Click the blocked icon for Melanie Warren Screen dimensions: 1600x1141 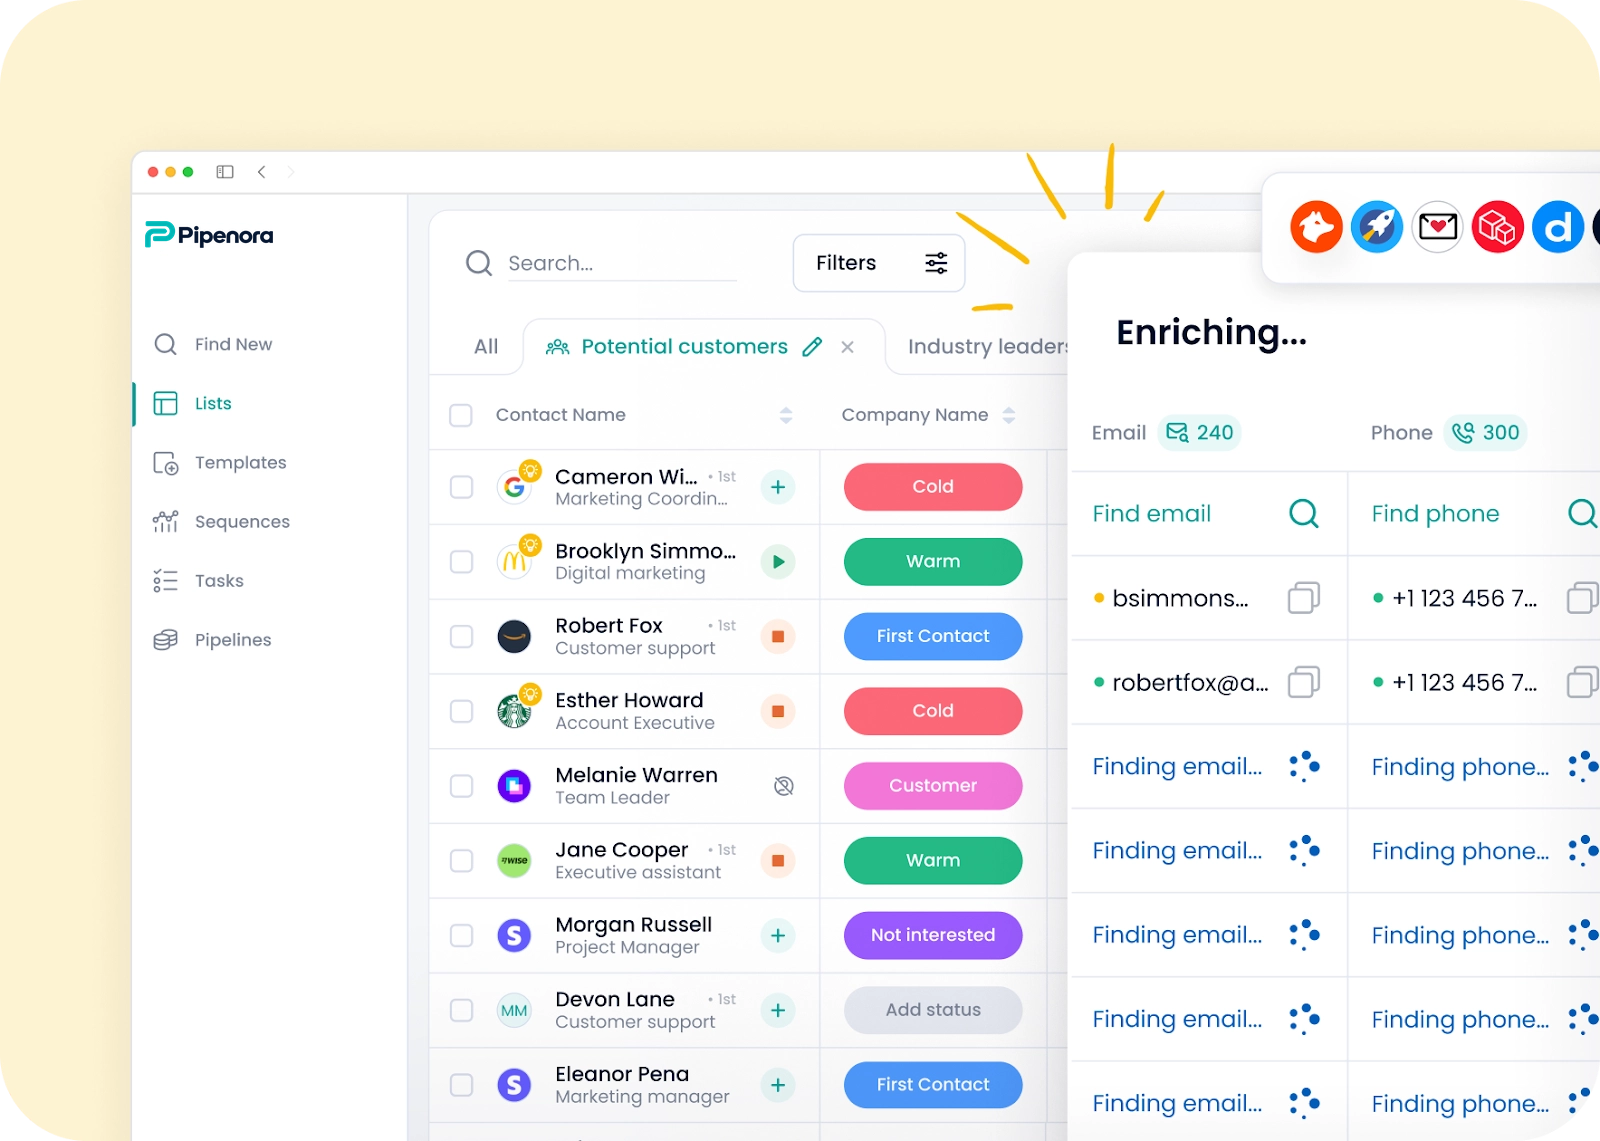(784, 786)
